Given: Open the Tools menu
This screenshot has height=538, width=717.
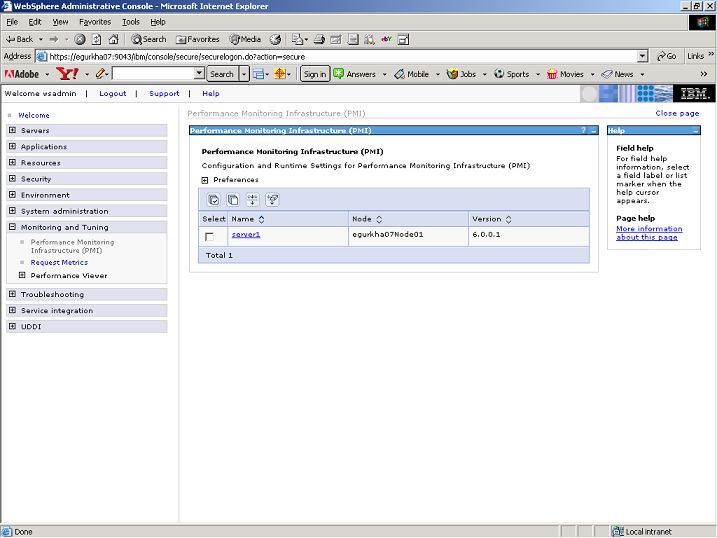Looking at the screenshot, I should 131,22.
